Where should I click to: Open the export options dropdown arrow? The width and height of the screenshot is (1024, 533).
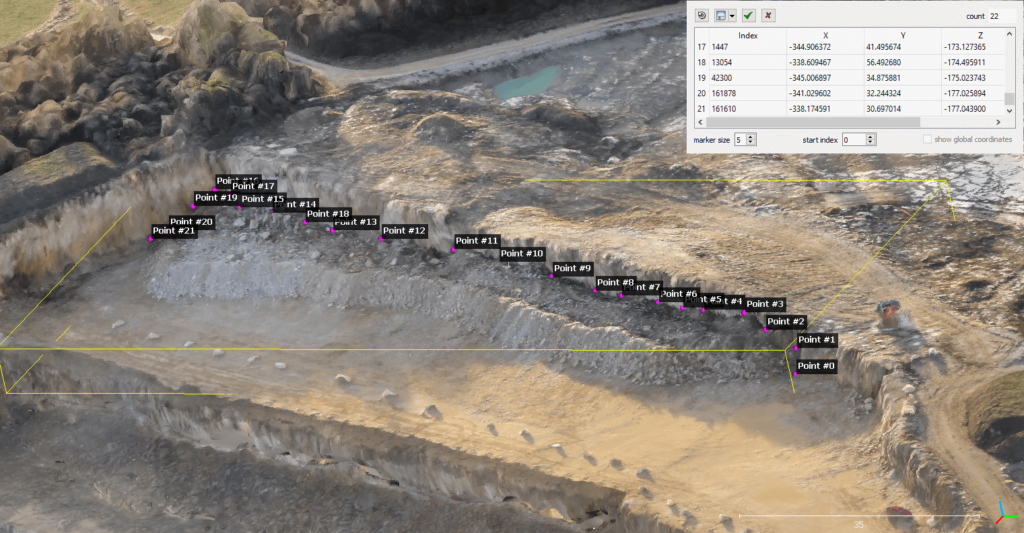point(732,16)
